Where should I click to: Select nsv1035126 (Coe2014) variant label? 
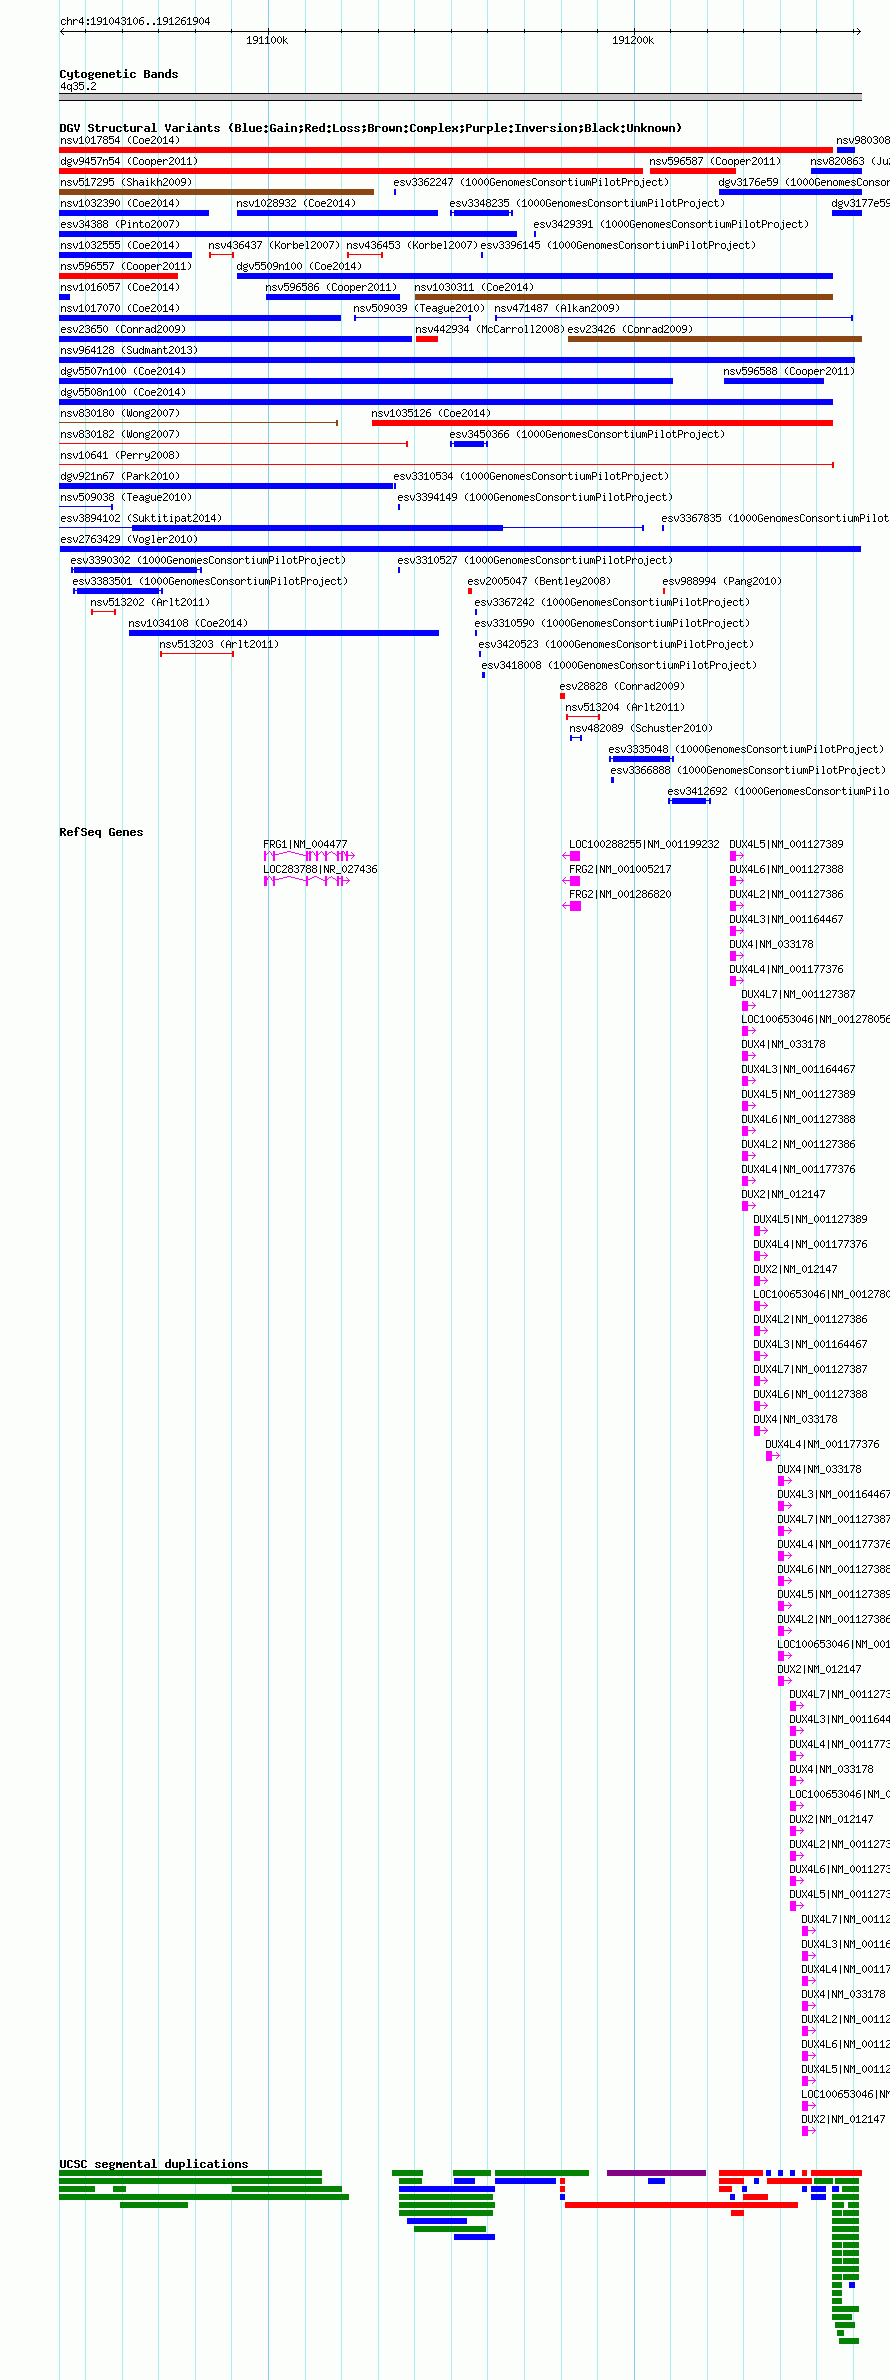tap(431, 413)
